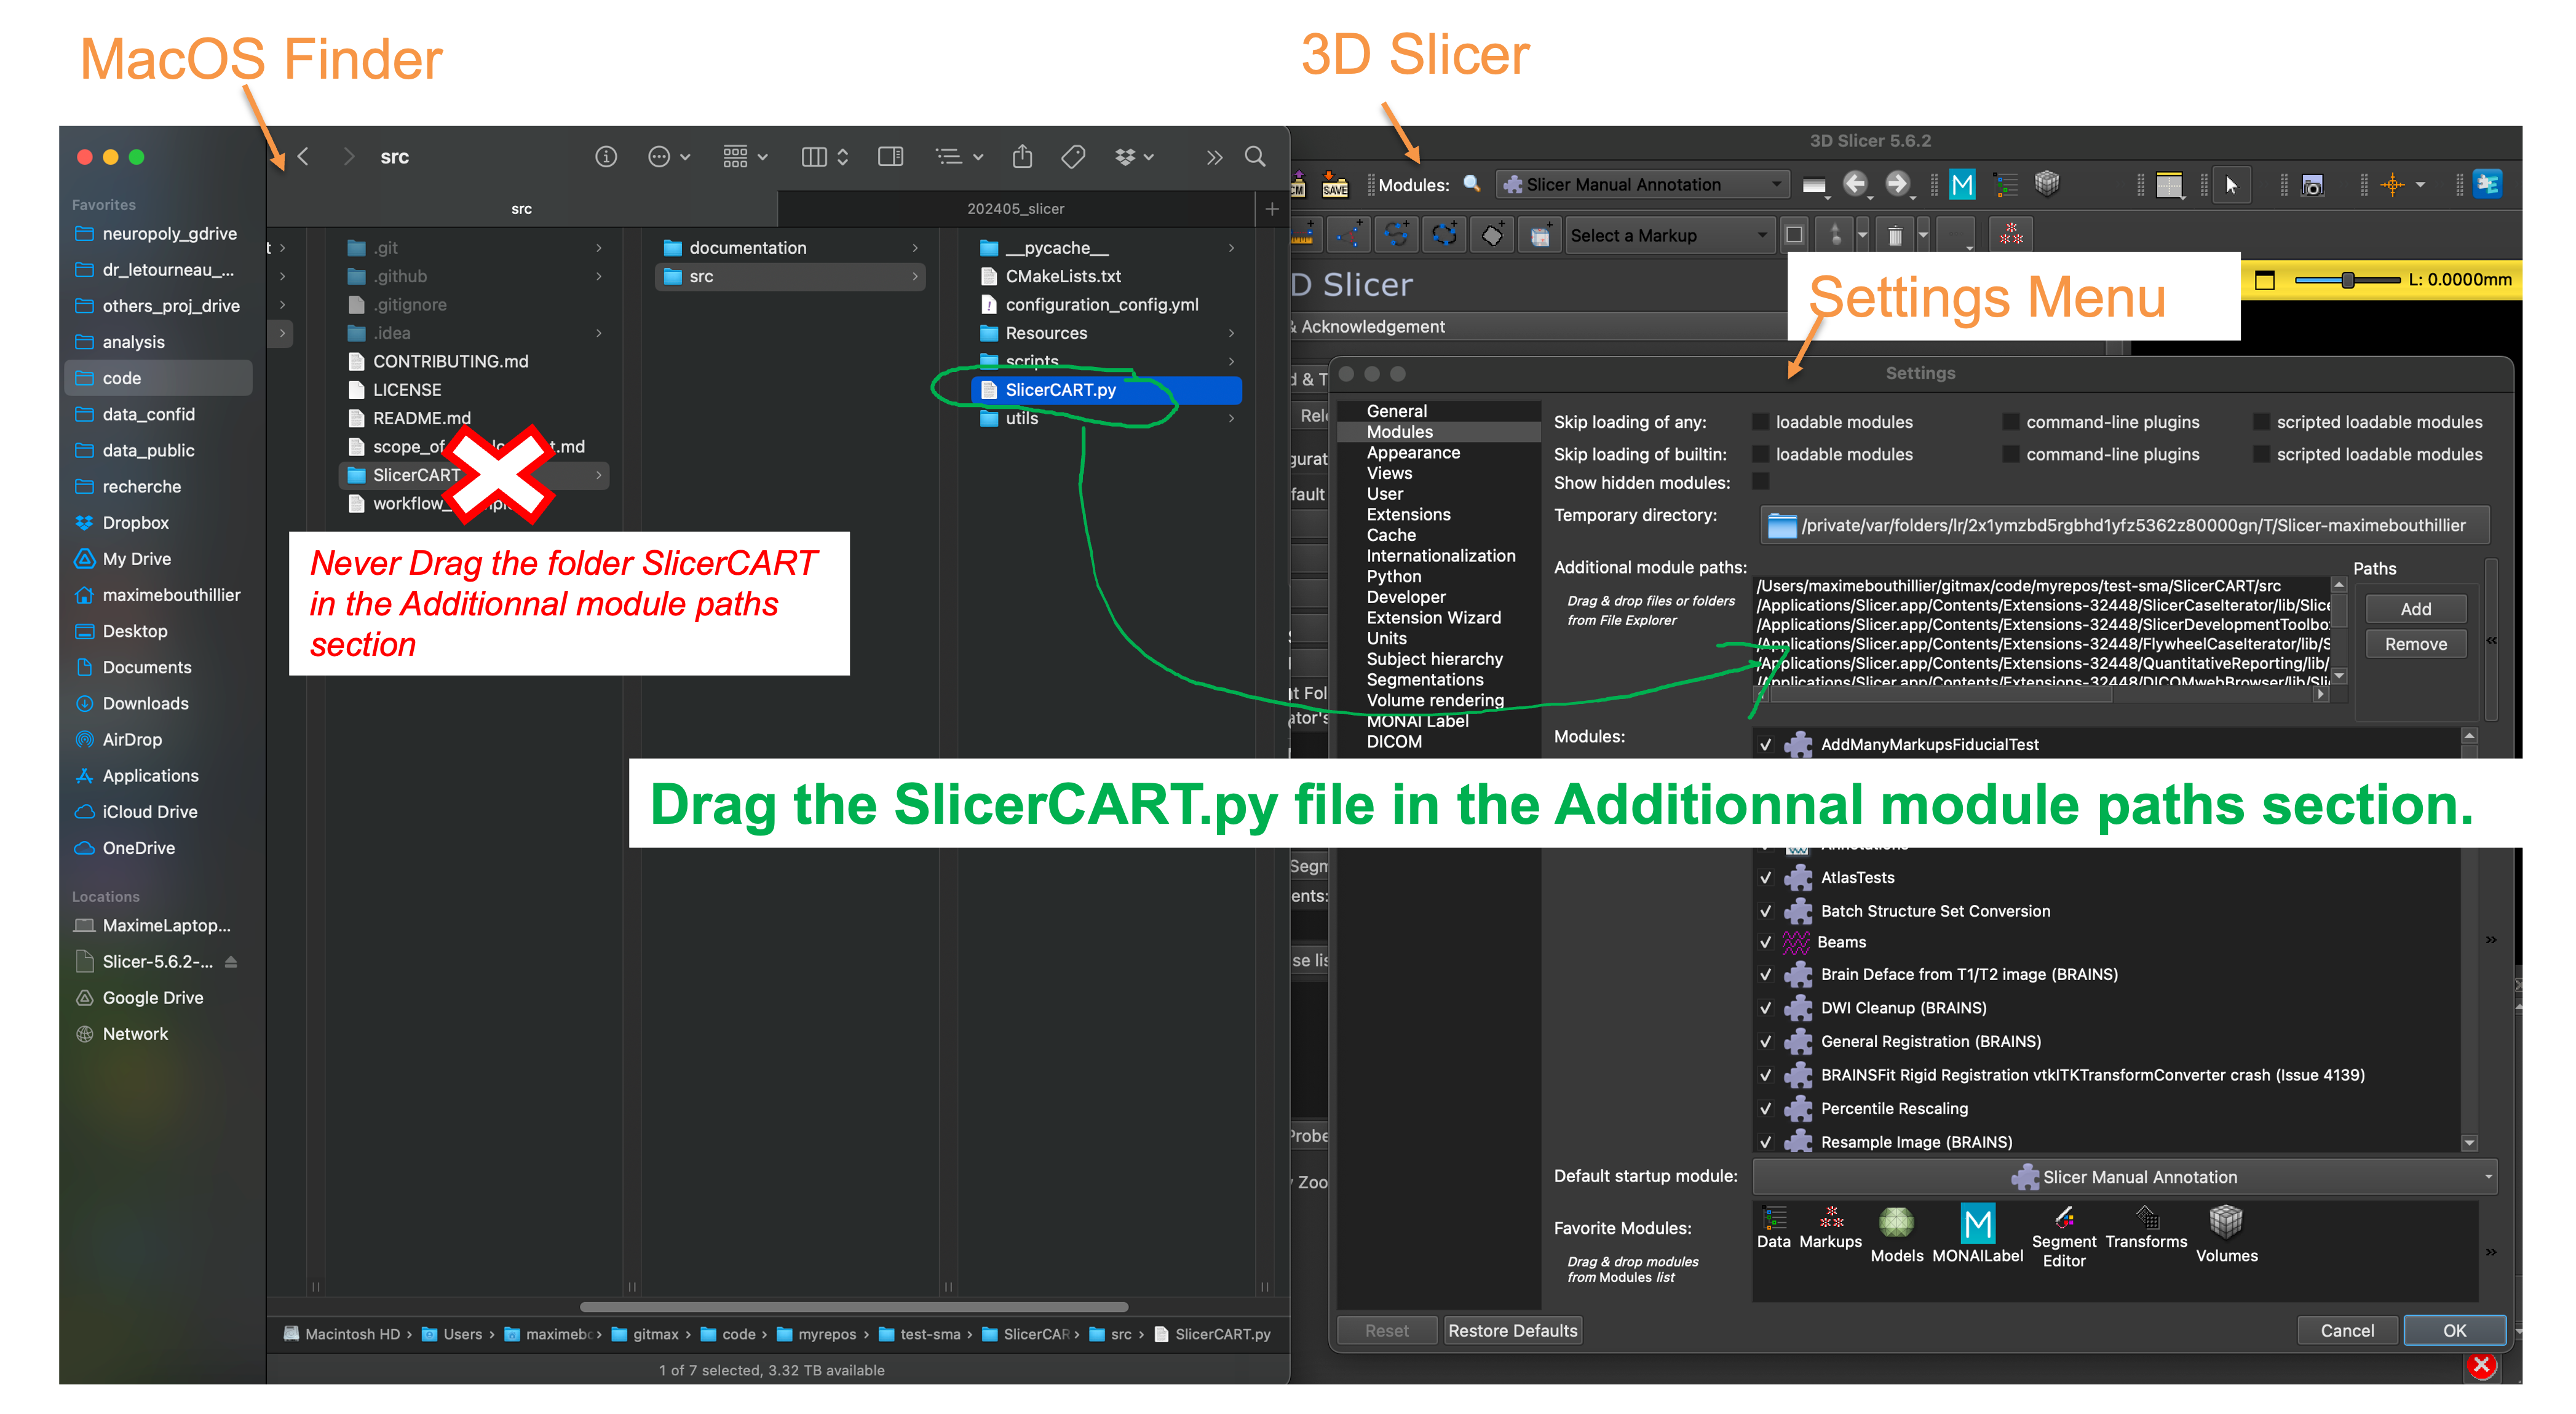The width and height of the screenshot is (2576, 1414).
Task: Open Finder Get Info icon
Action: tap(606, 157)
